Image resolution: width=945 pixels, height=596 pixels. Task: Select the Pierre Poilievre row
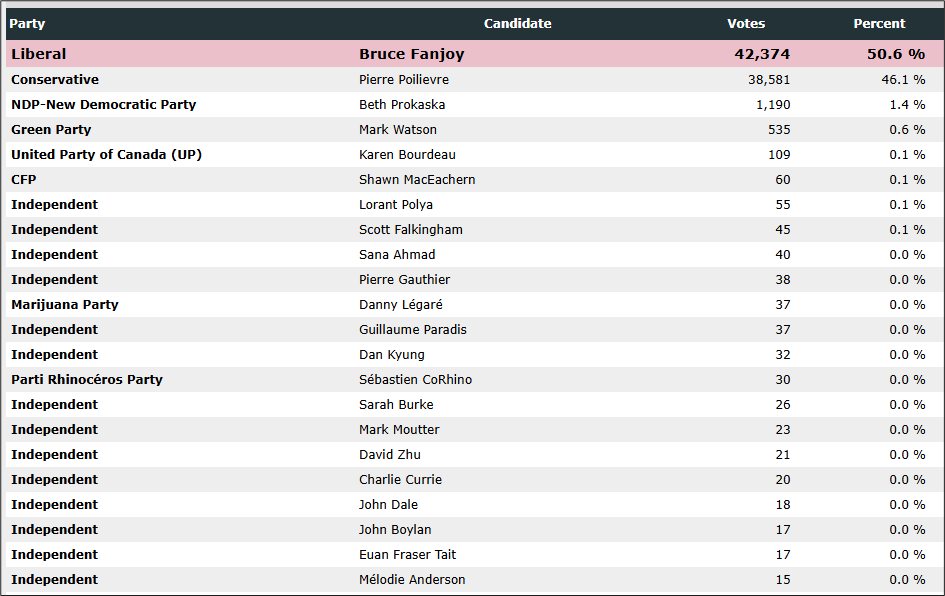(475, 80)
